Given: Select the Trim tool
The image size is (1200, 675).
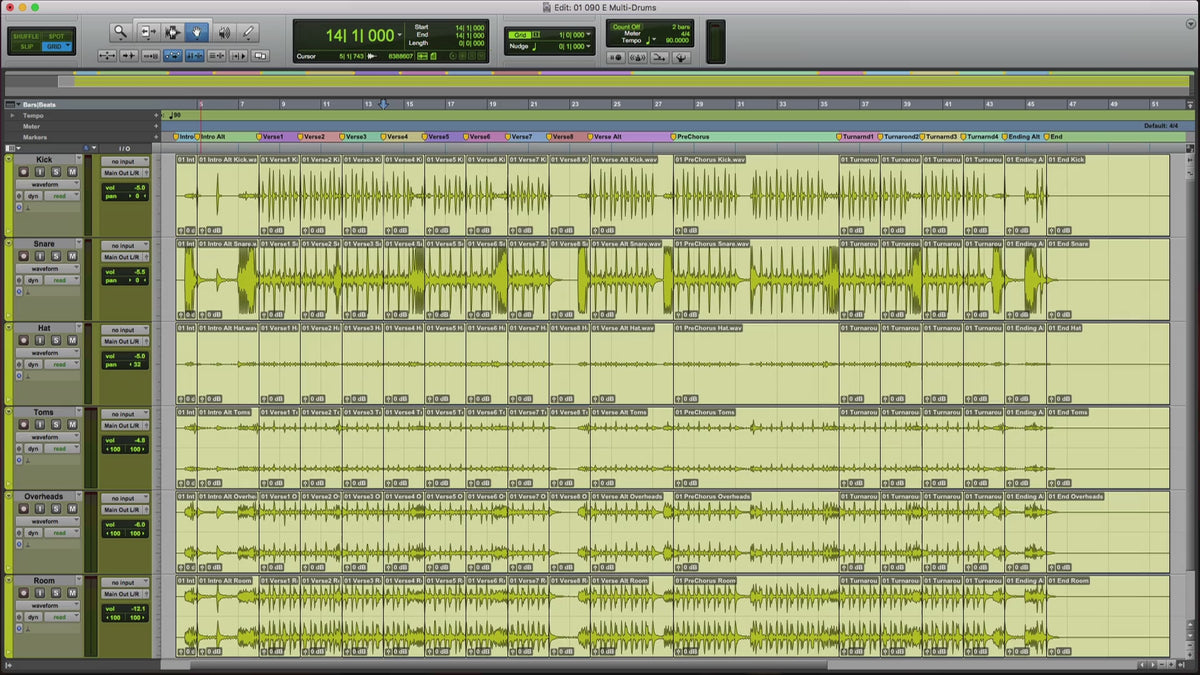Looking at the screenshot, I should click(147, 32).
